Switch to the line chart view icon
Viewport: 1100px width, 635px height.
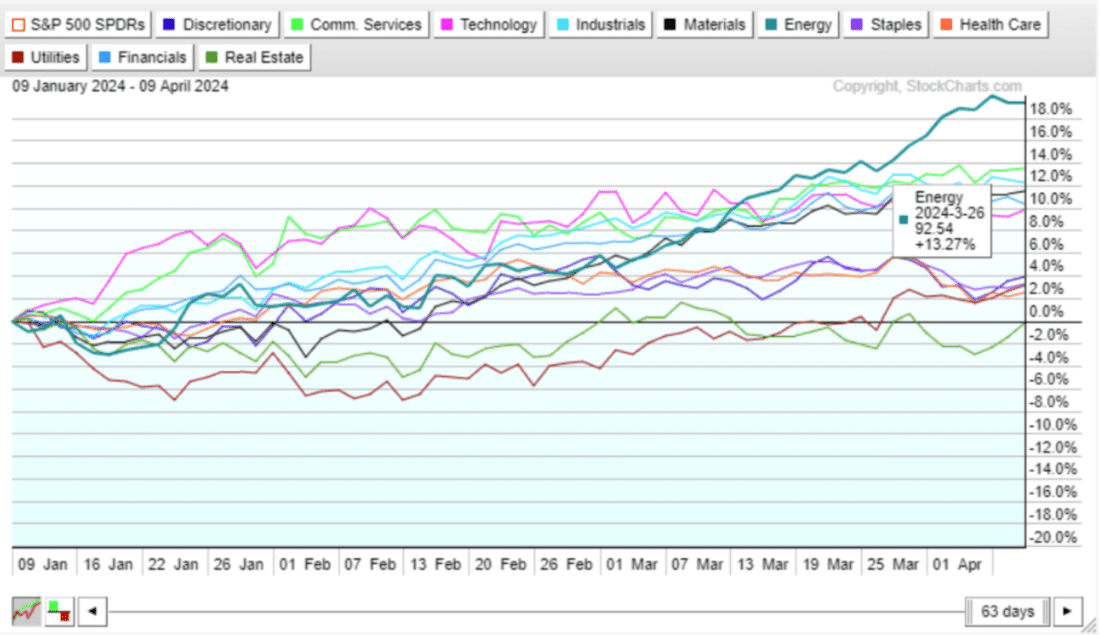click(x=27, y=609)
